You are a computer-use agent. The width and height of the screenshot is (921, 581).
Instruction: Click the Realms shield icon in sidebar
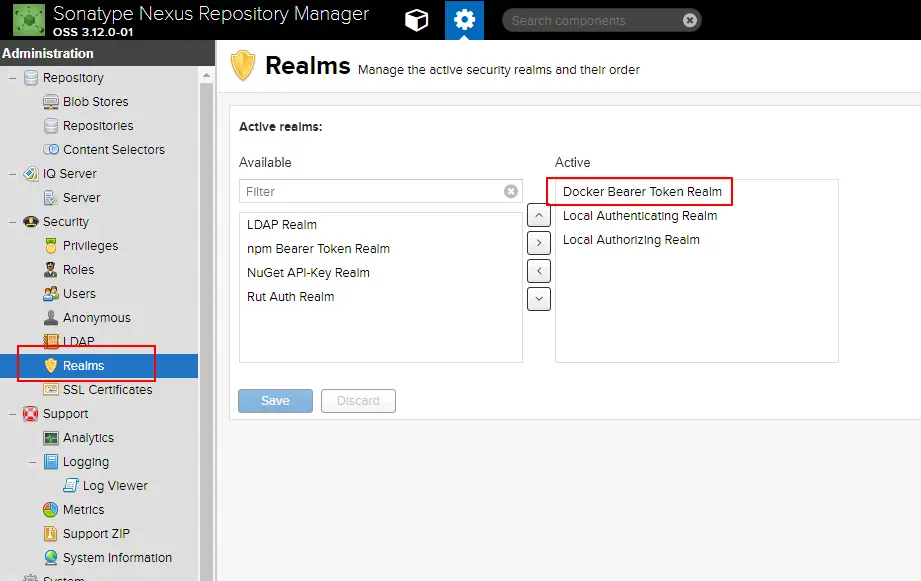click(51, 365)
